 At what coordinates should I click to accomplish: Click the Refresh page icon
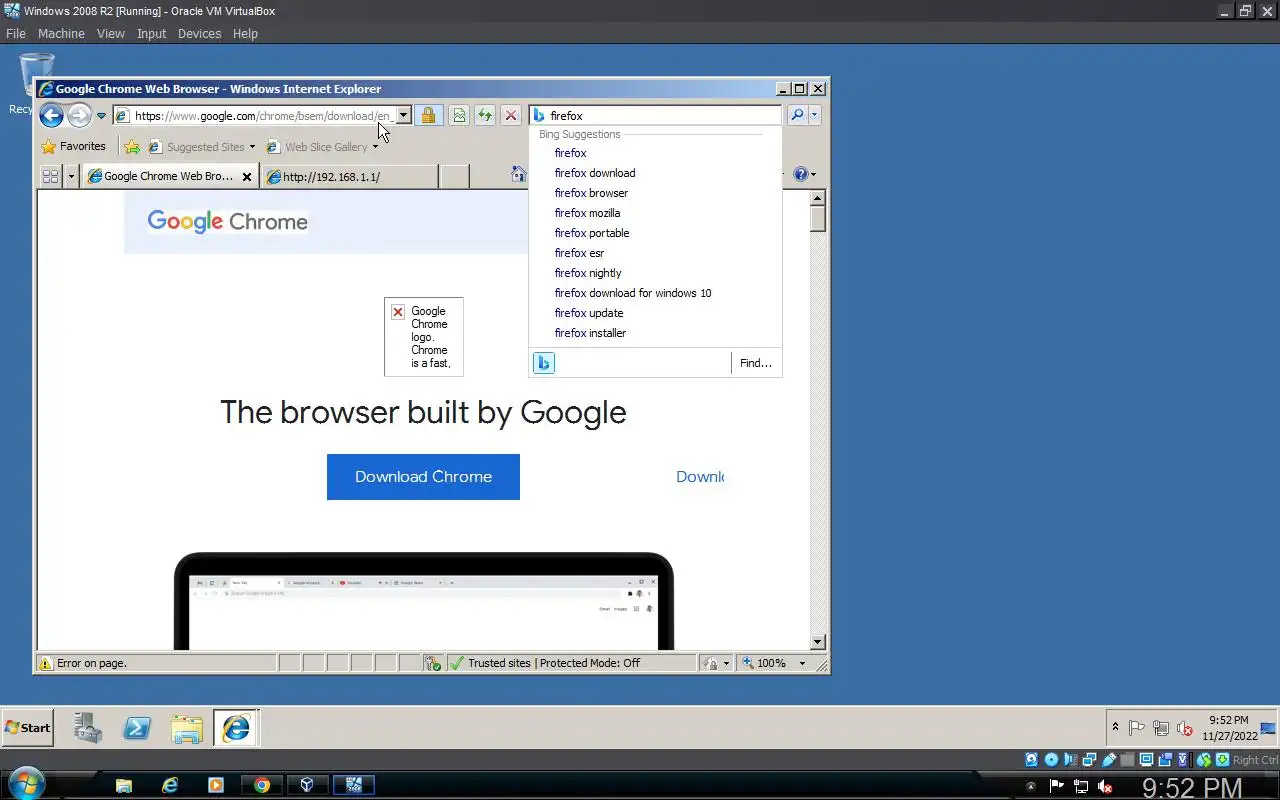pyautogui.click(x=485, y=116)
